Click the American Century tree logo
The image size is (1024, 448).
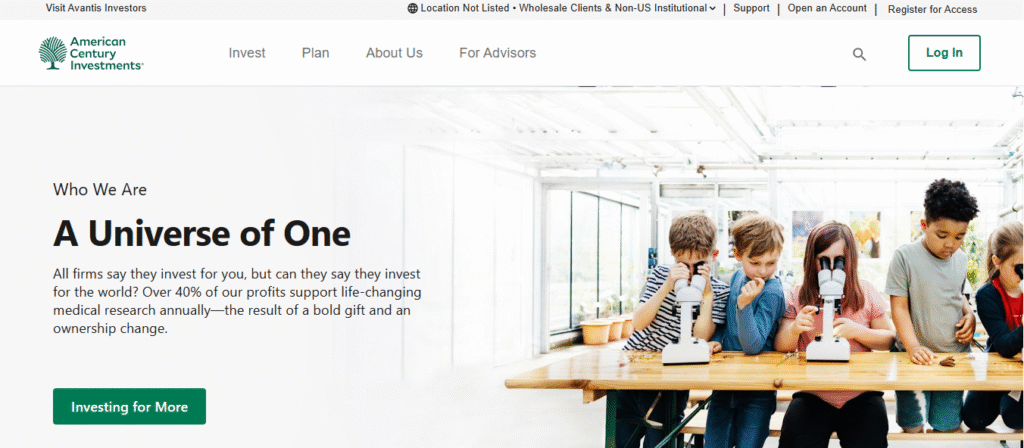pyautogui.click(x=52, y=53)
